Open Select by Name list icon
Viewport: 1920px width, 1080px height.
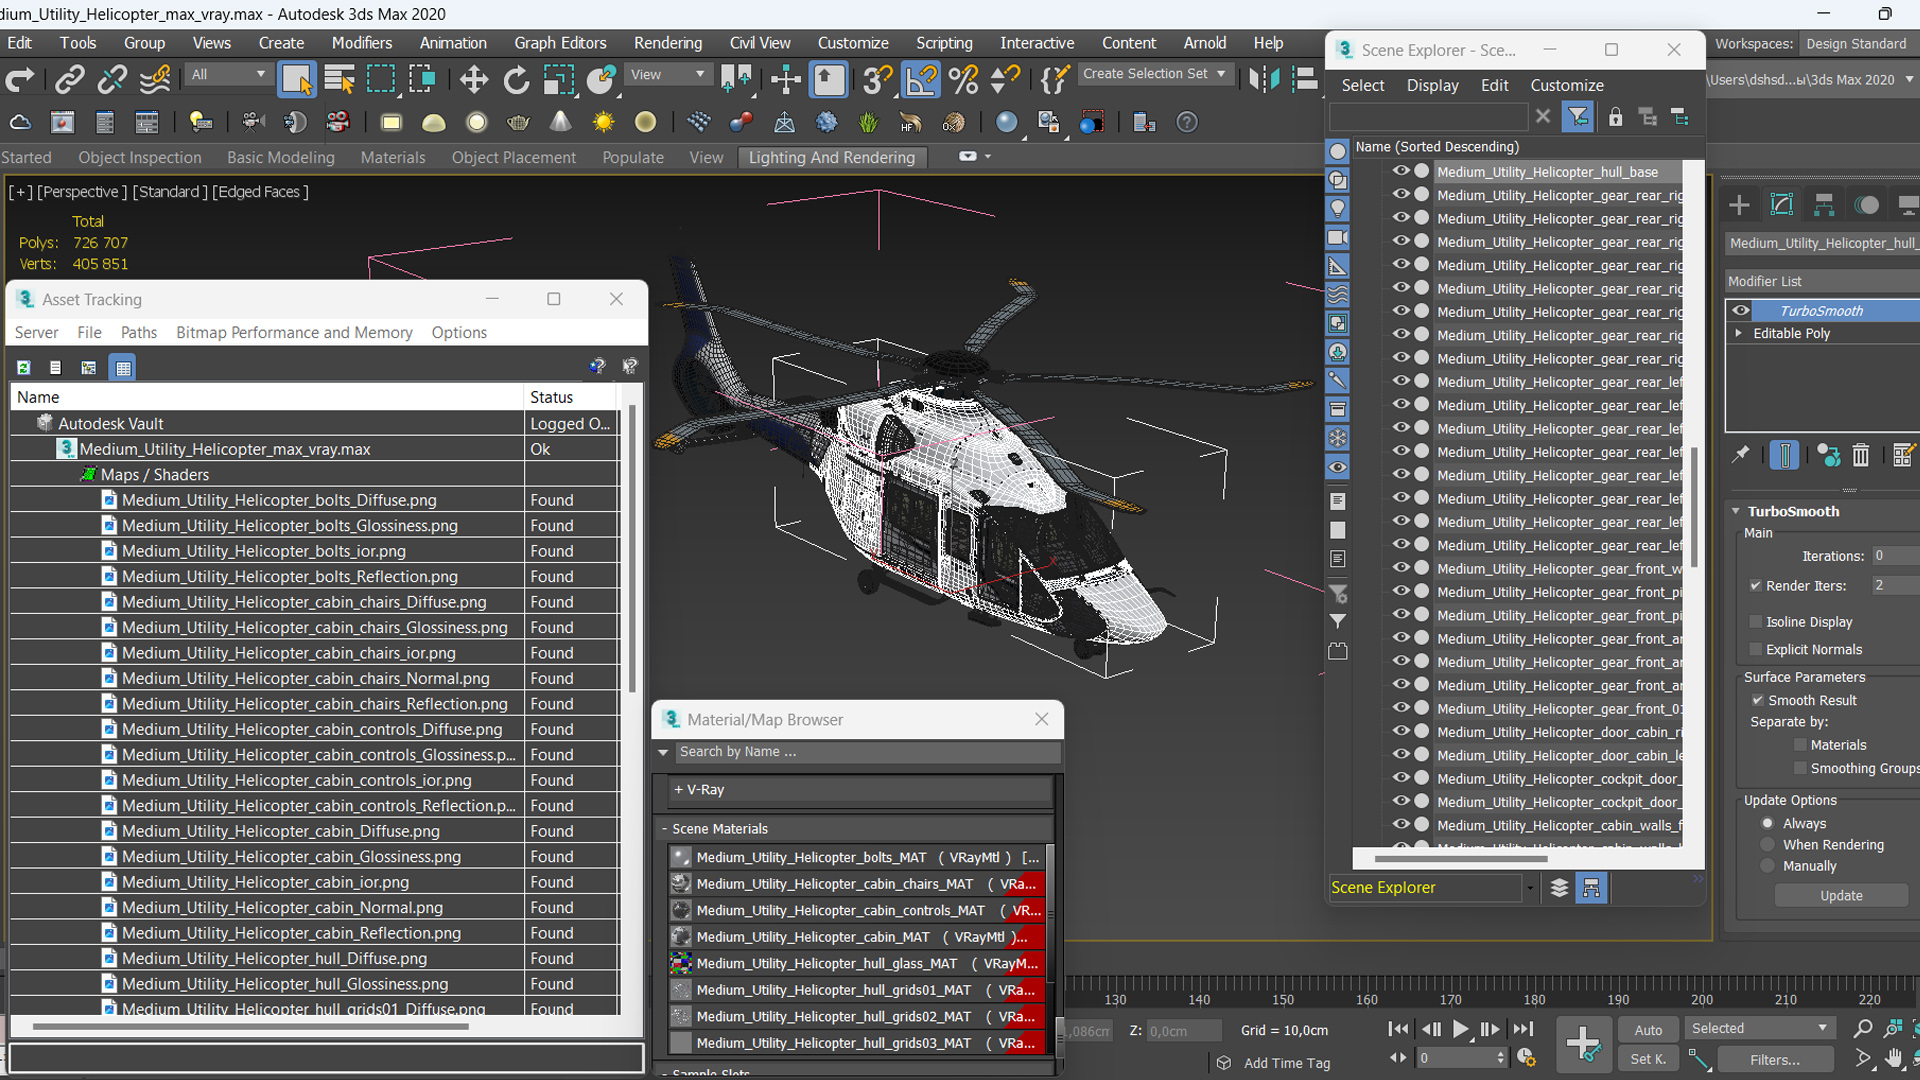(340, 79)
